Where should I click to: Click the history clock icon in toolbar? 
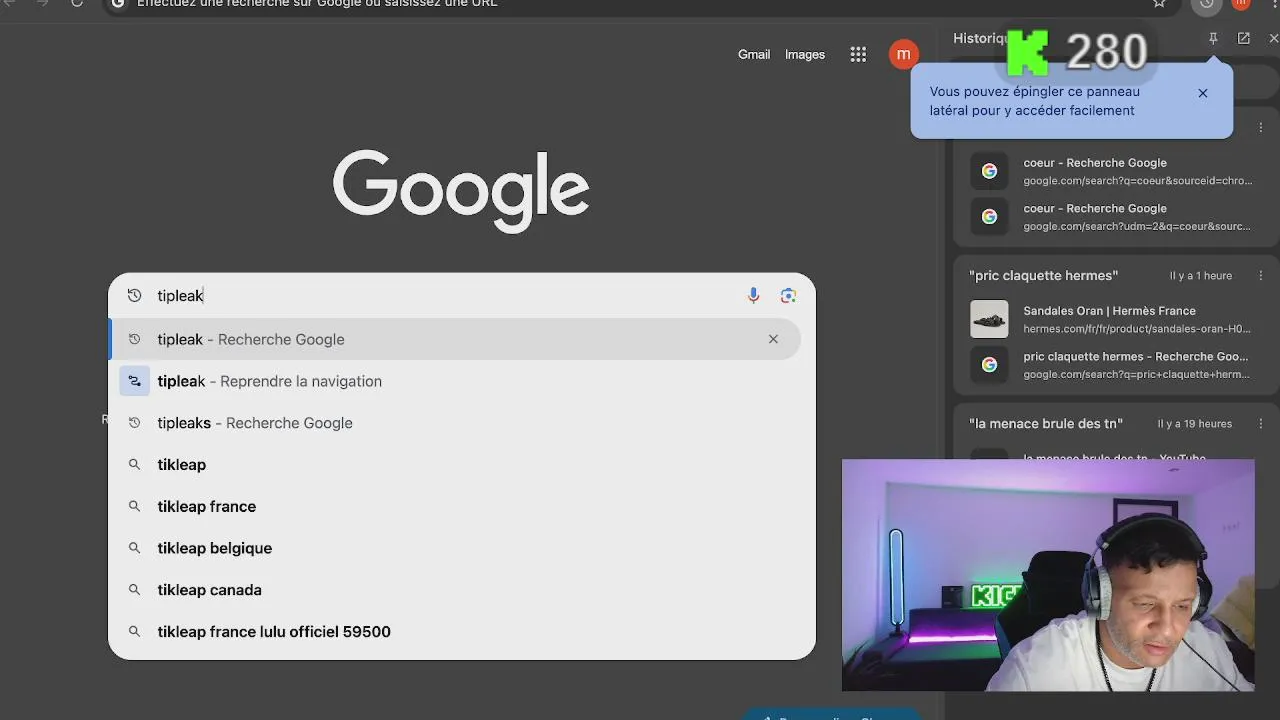[x=1207, y=3]
